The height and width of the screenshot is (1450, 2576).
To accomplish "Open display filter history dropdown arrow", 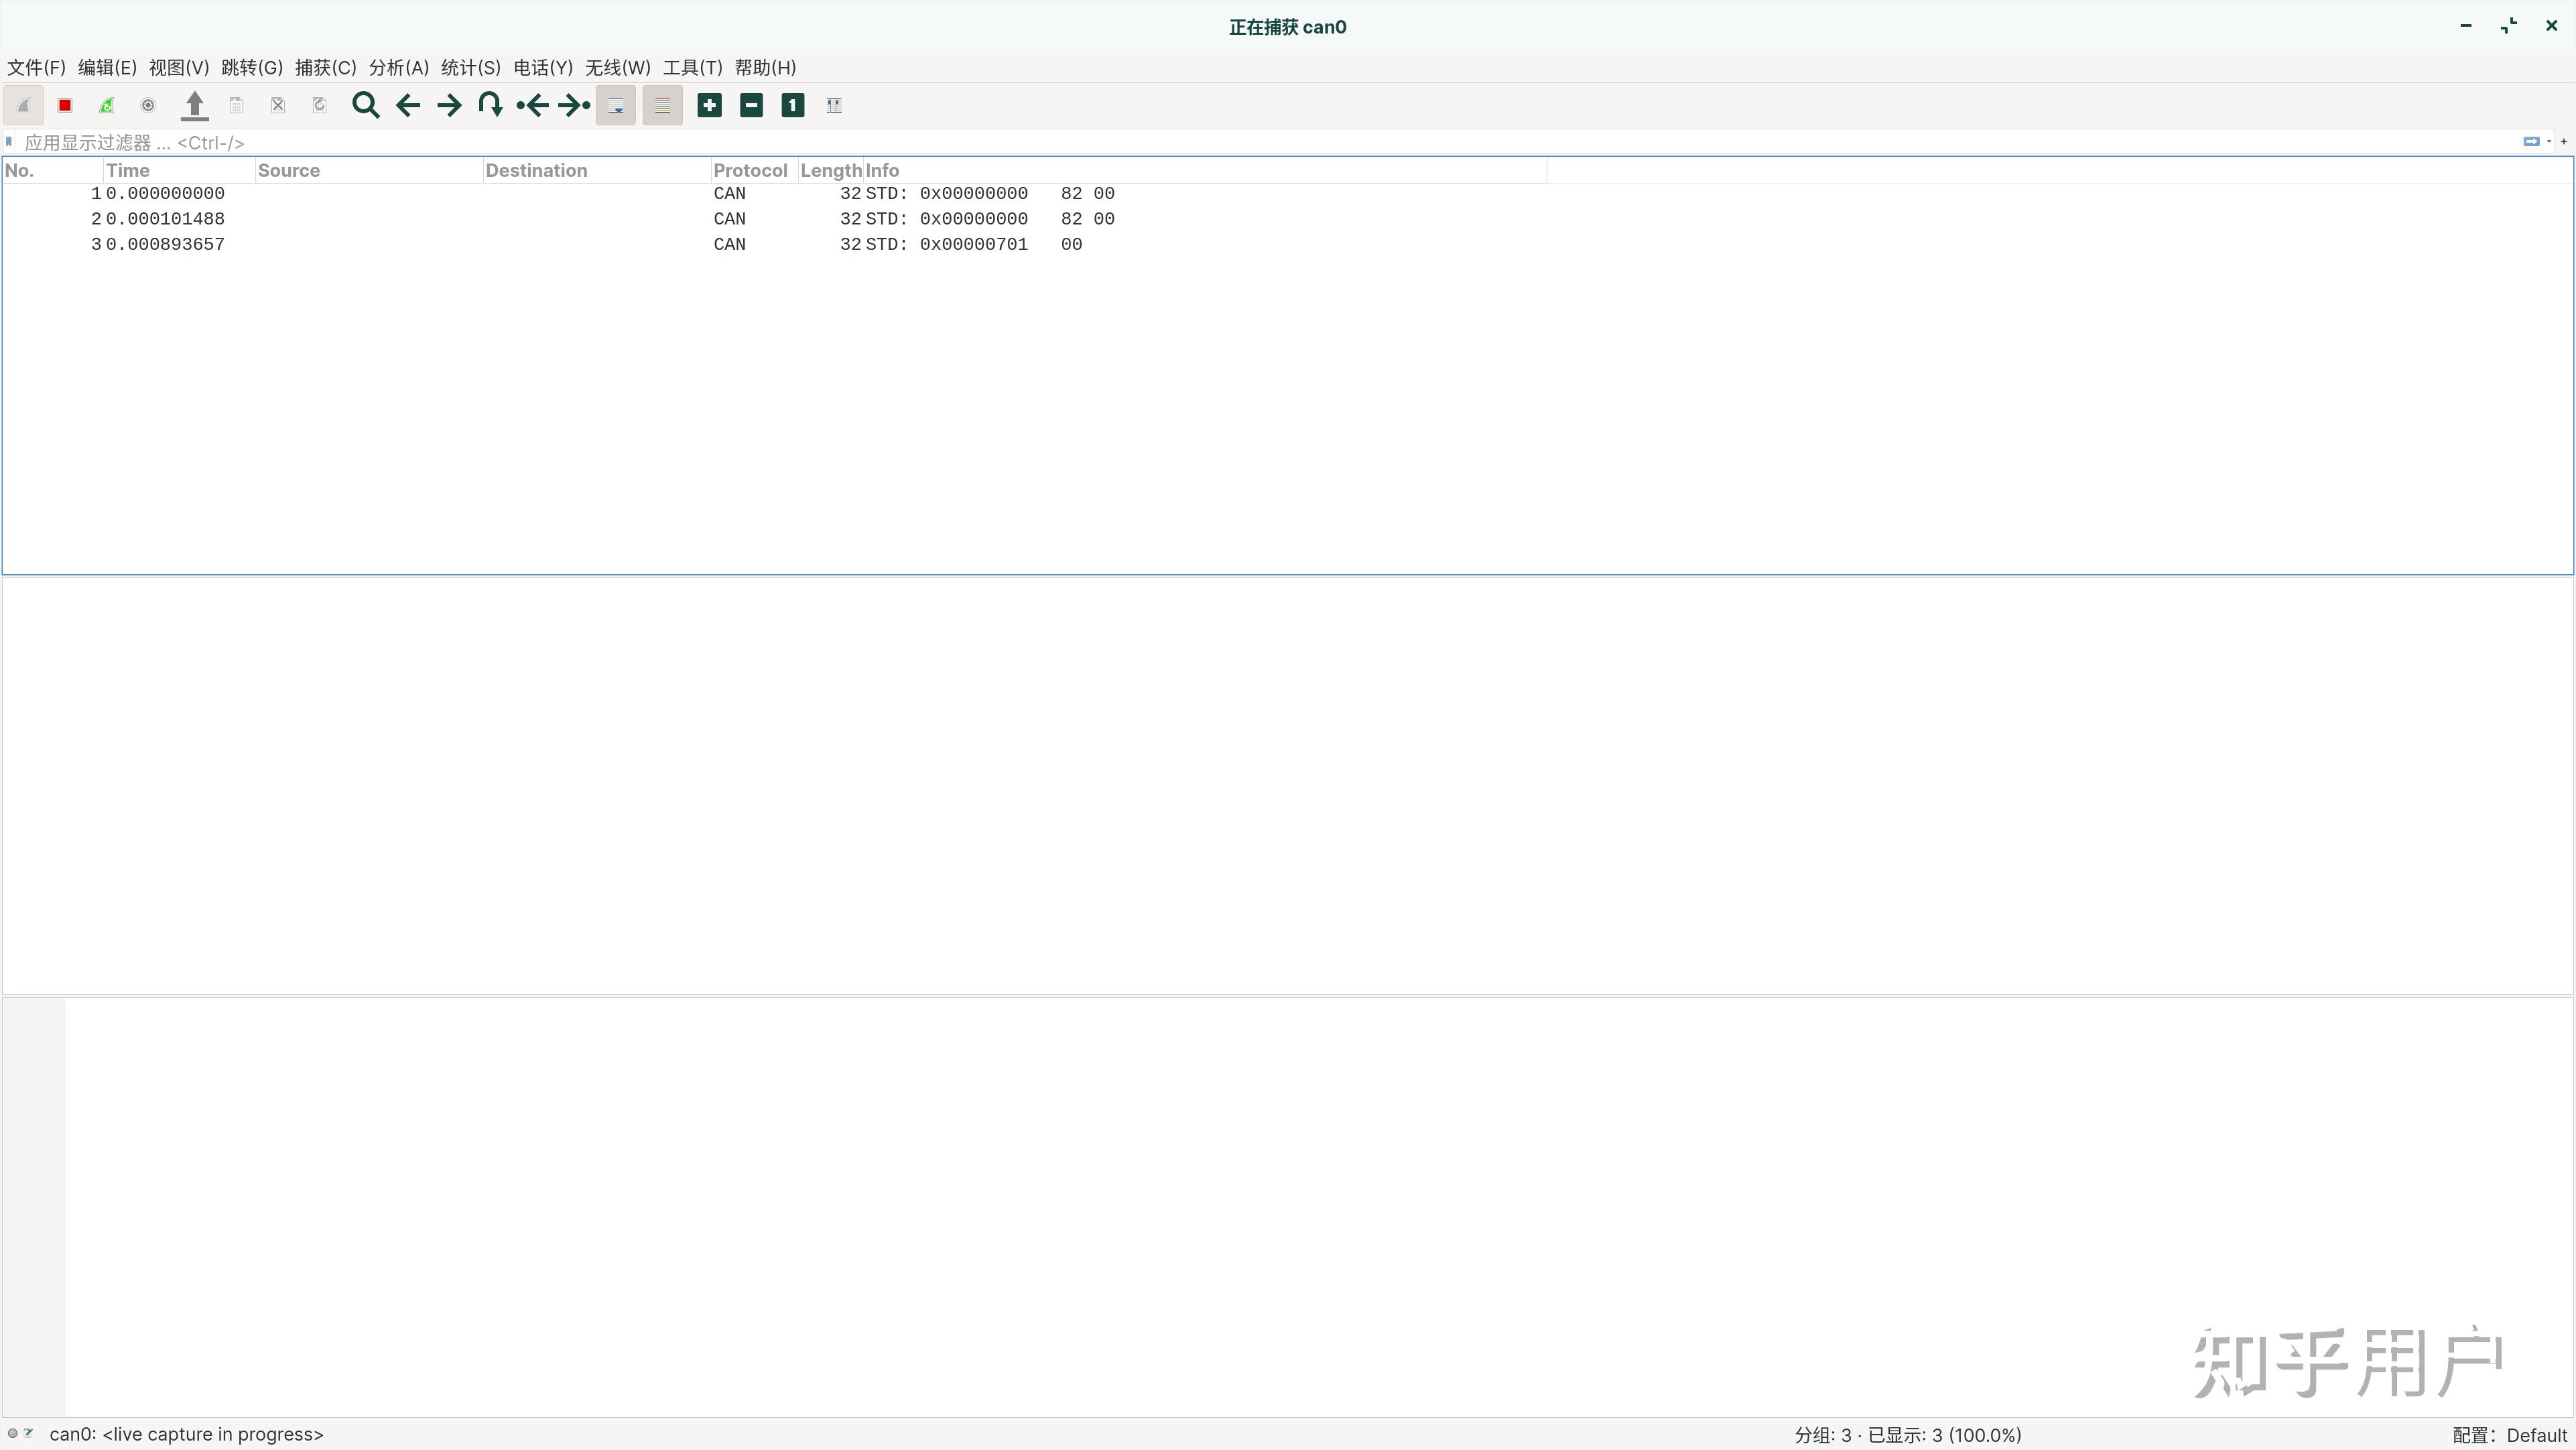I will pos(2549,141).
